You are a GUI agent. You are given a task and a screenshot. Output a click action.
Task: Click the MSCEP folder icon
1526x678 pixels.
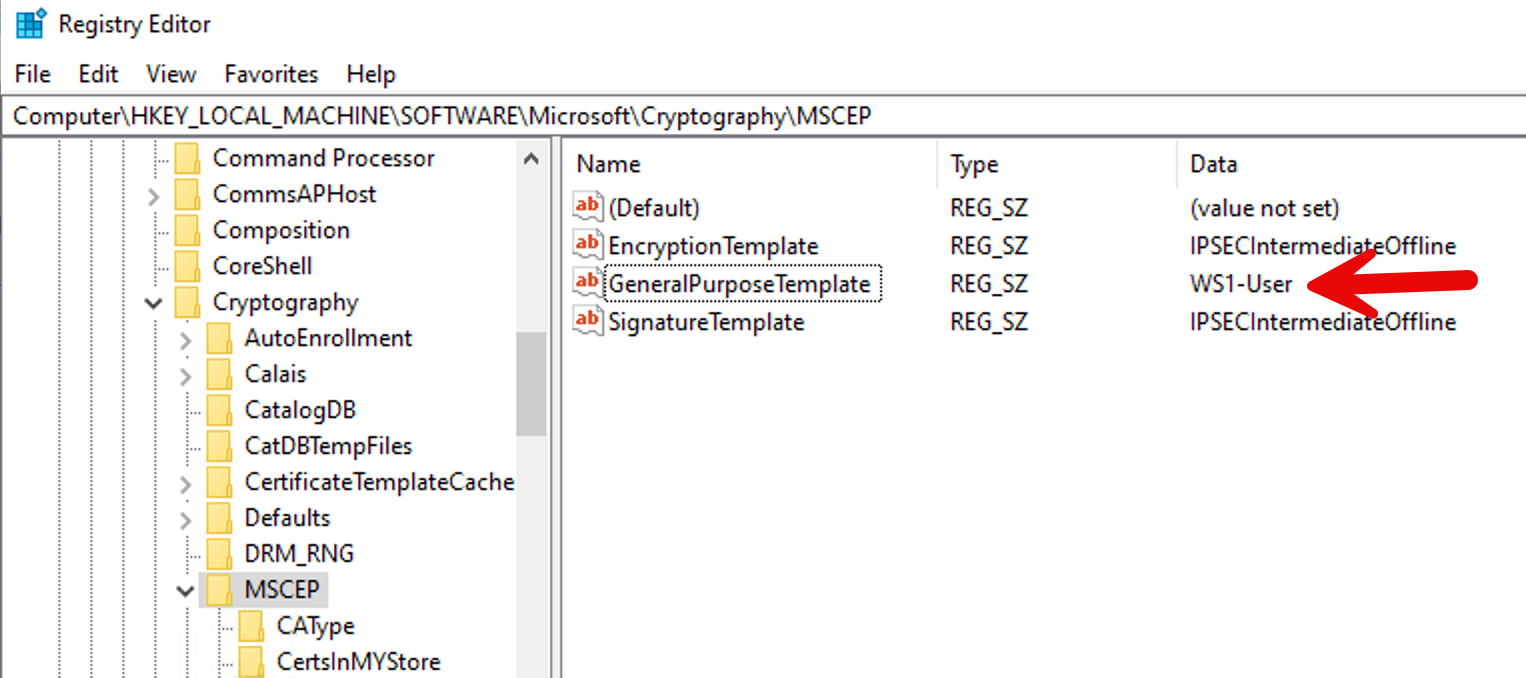pyautogui.click(x=220, y=590)
